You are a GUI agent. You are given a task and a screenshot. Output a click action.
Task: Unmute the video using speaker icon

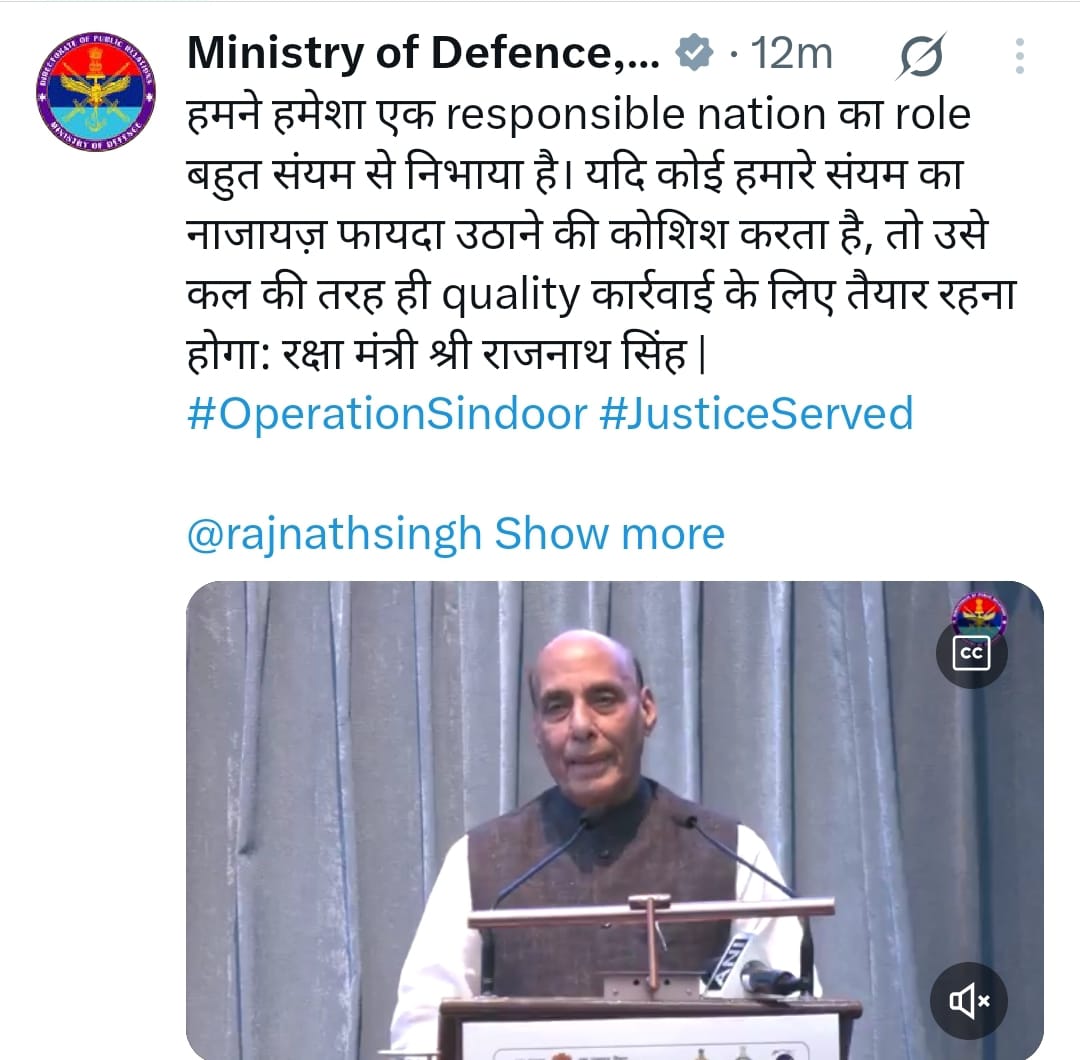point(968,1000)
